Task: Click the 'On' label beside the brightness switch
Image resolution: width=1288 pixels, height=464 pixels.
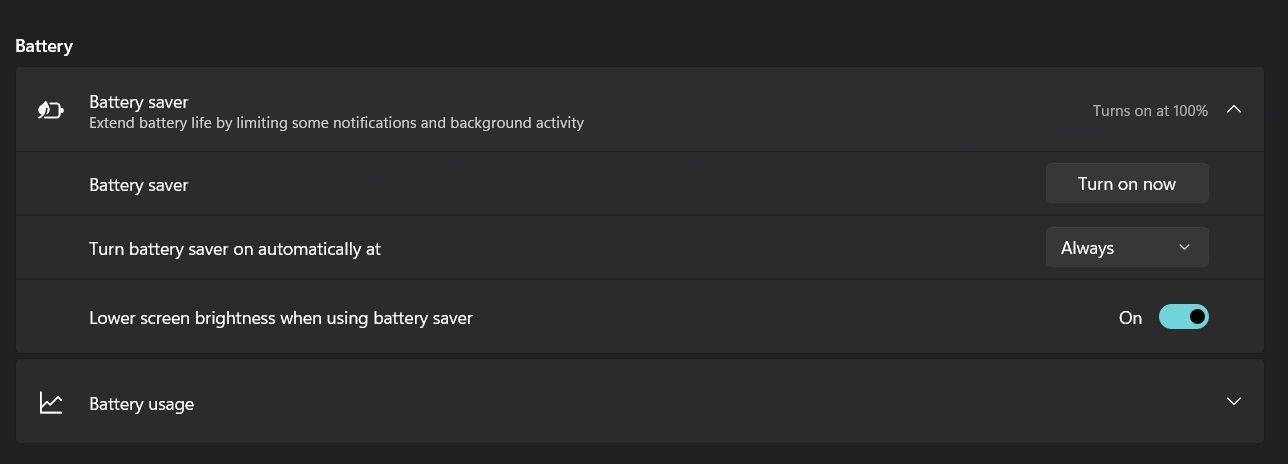Action: [x=1130, y=318]
